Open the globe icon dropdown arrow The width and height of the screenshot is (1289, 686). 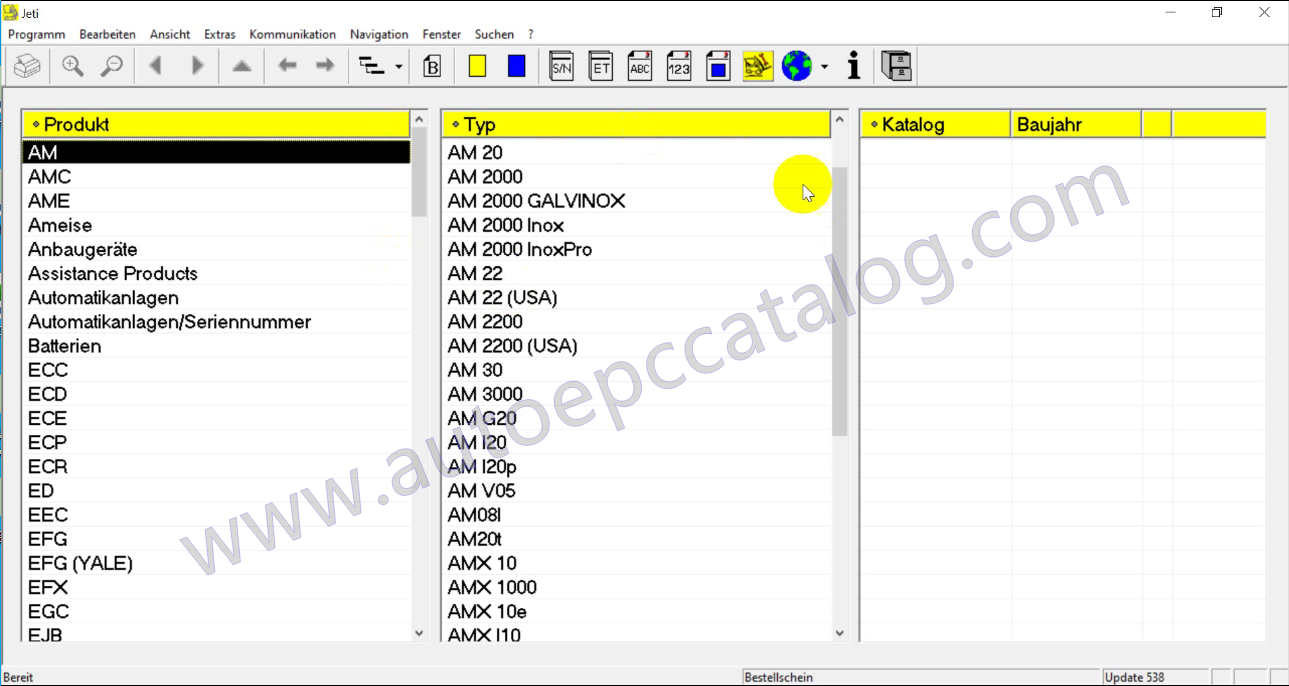click(x=823, y=65)
